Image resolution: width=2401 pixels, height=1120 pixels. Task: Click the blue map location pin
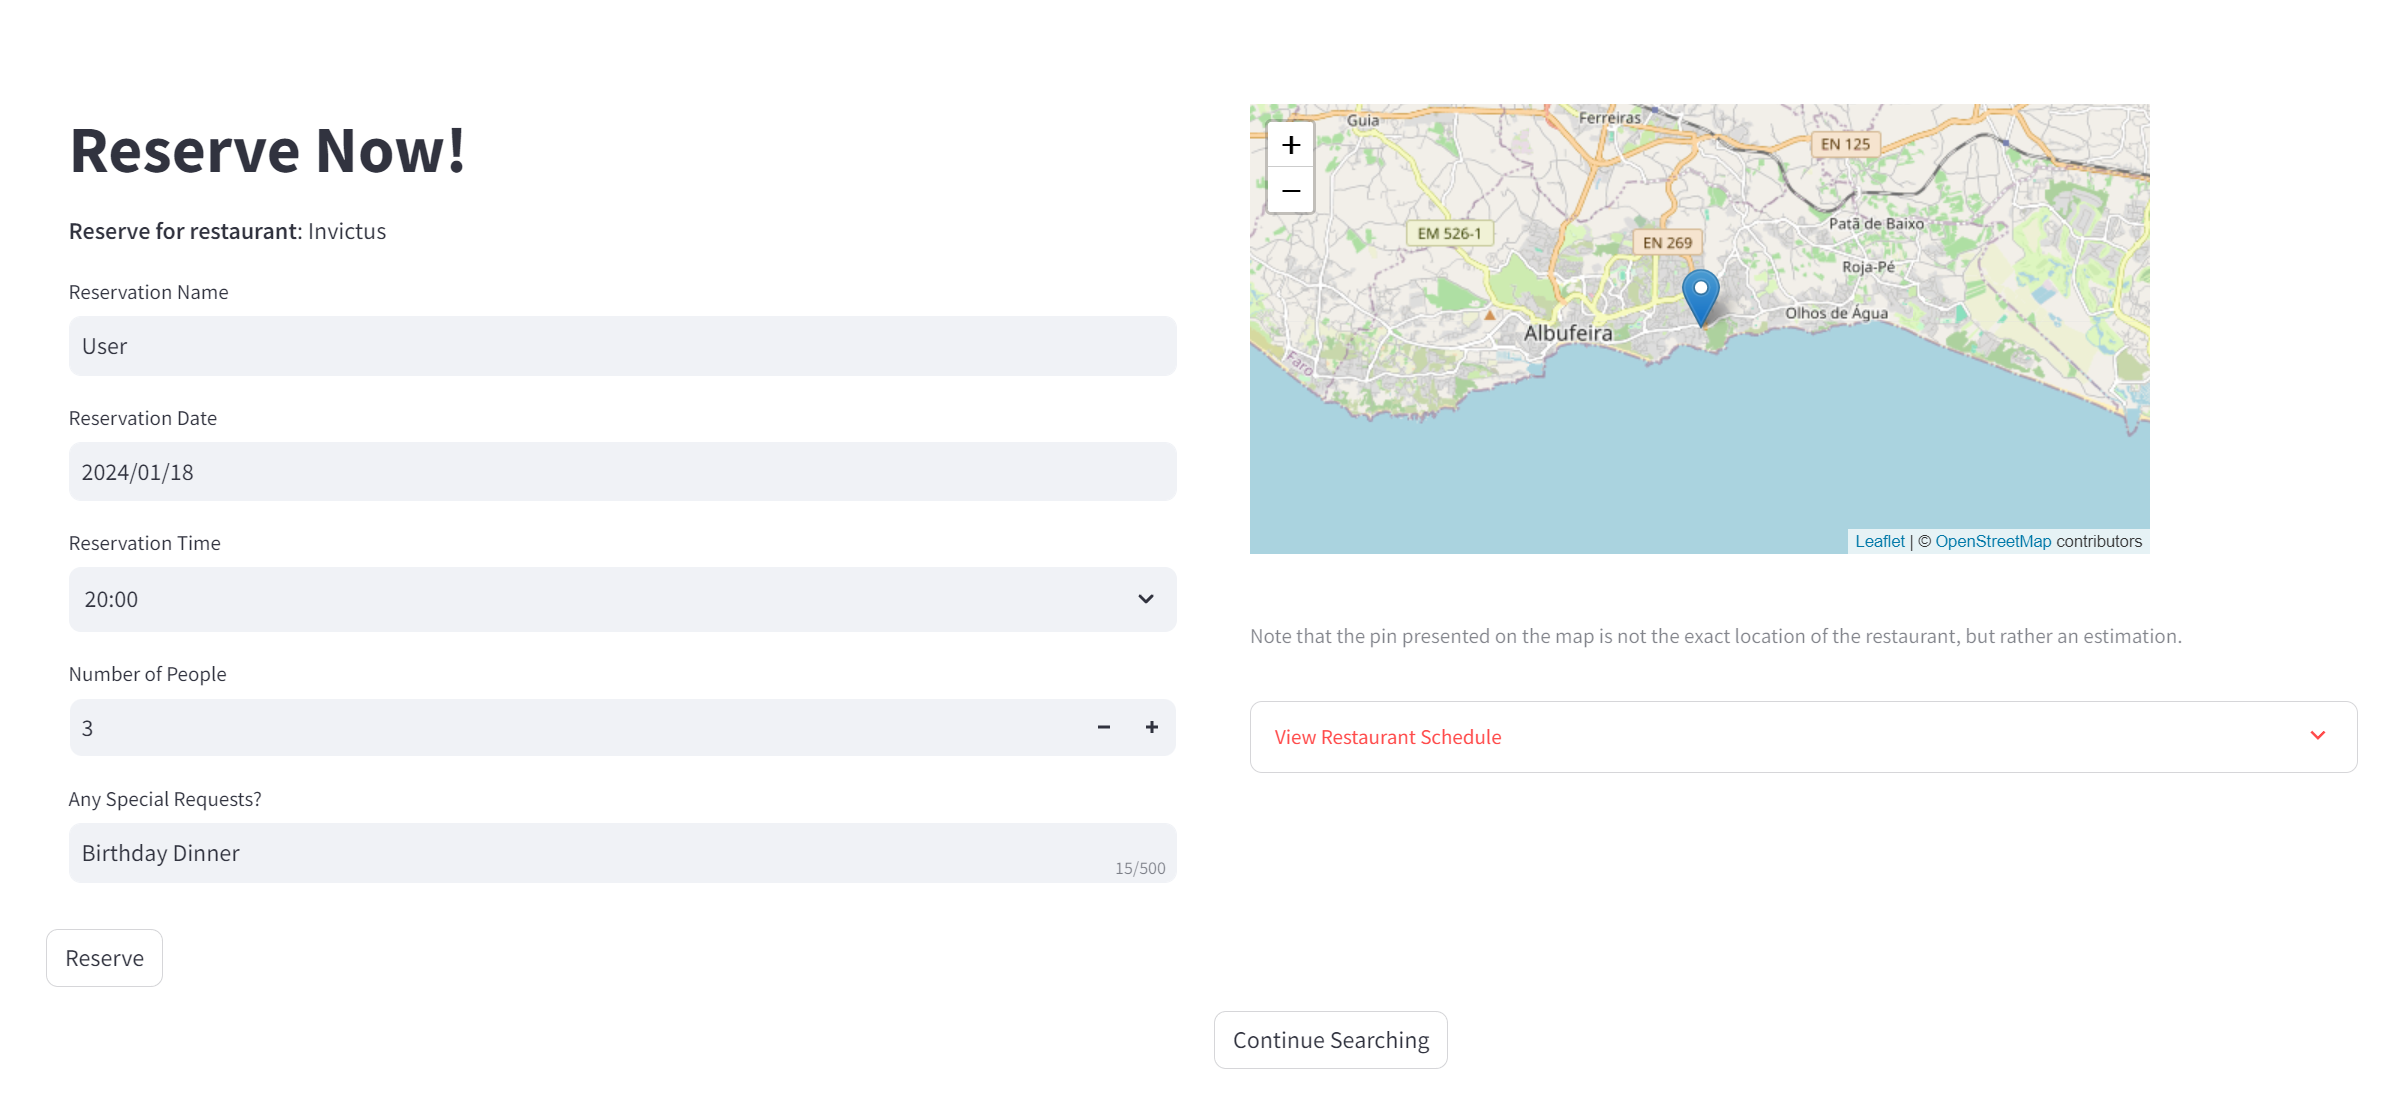[x=1700, y=295]
